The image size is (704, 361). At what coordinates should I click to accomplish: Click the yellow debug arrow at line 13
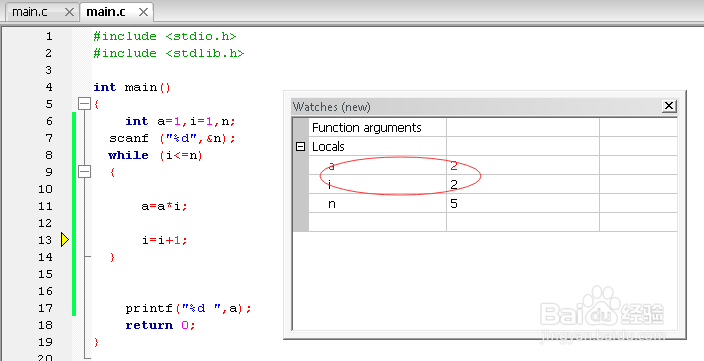coord(65,240)
